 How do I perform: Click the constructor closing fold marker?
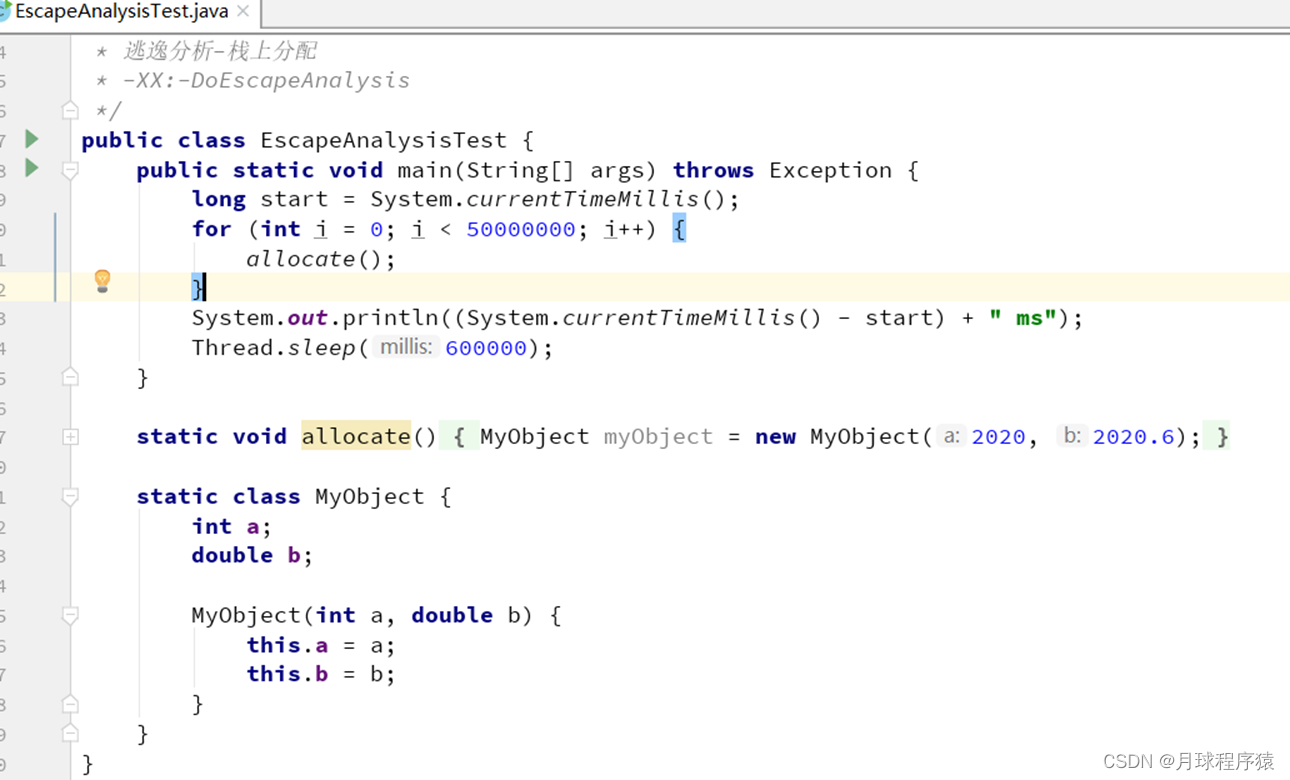coord(70,703)
